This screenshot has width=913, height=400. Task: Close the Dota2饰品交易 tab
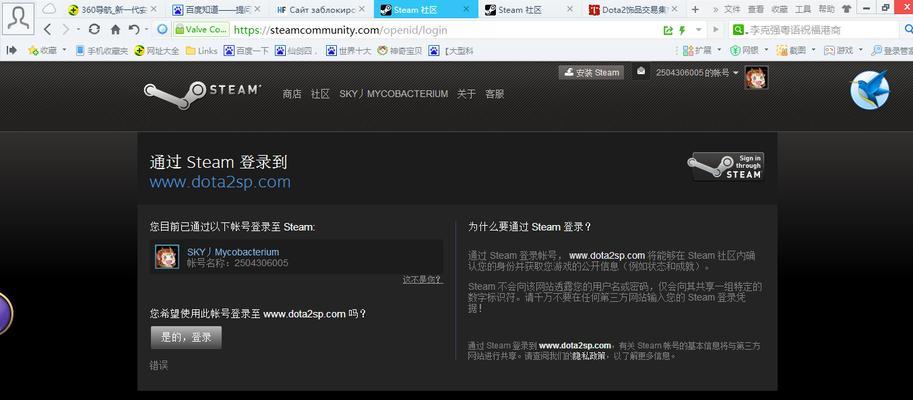point(673,10)
